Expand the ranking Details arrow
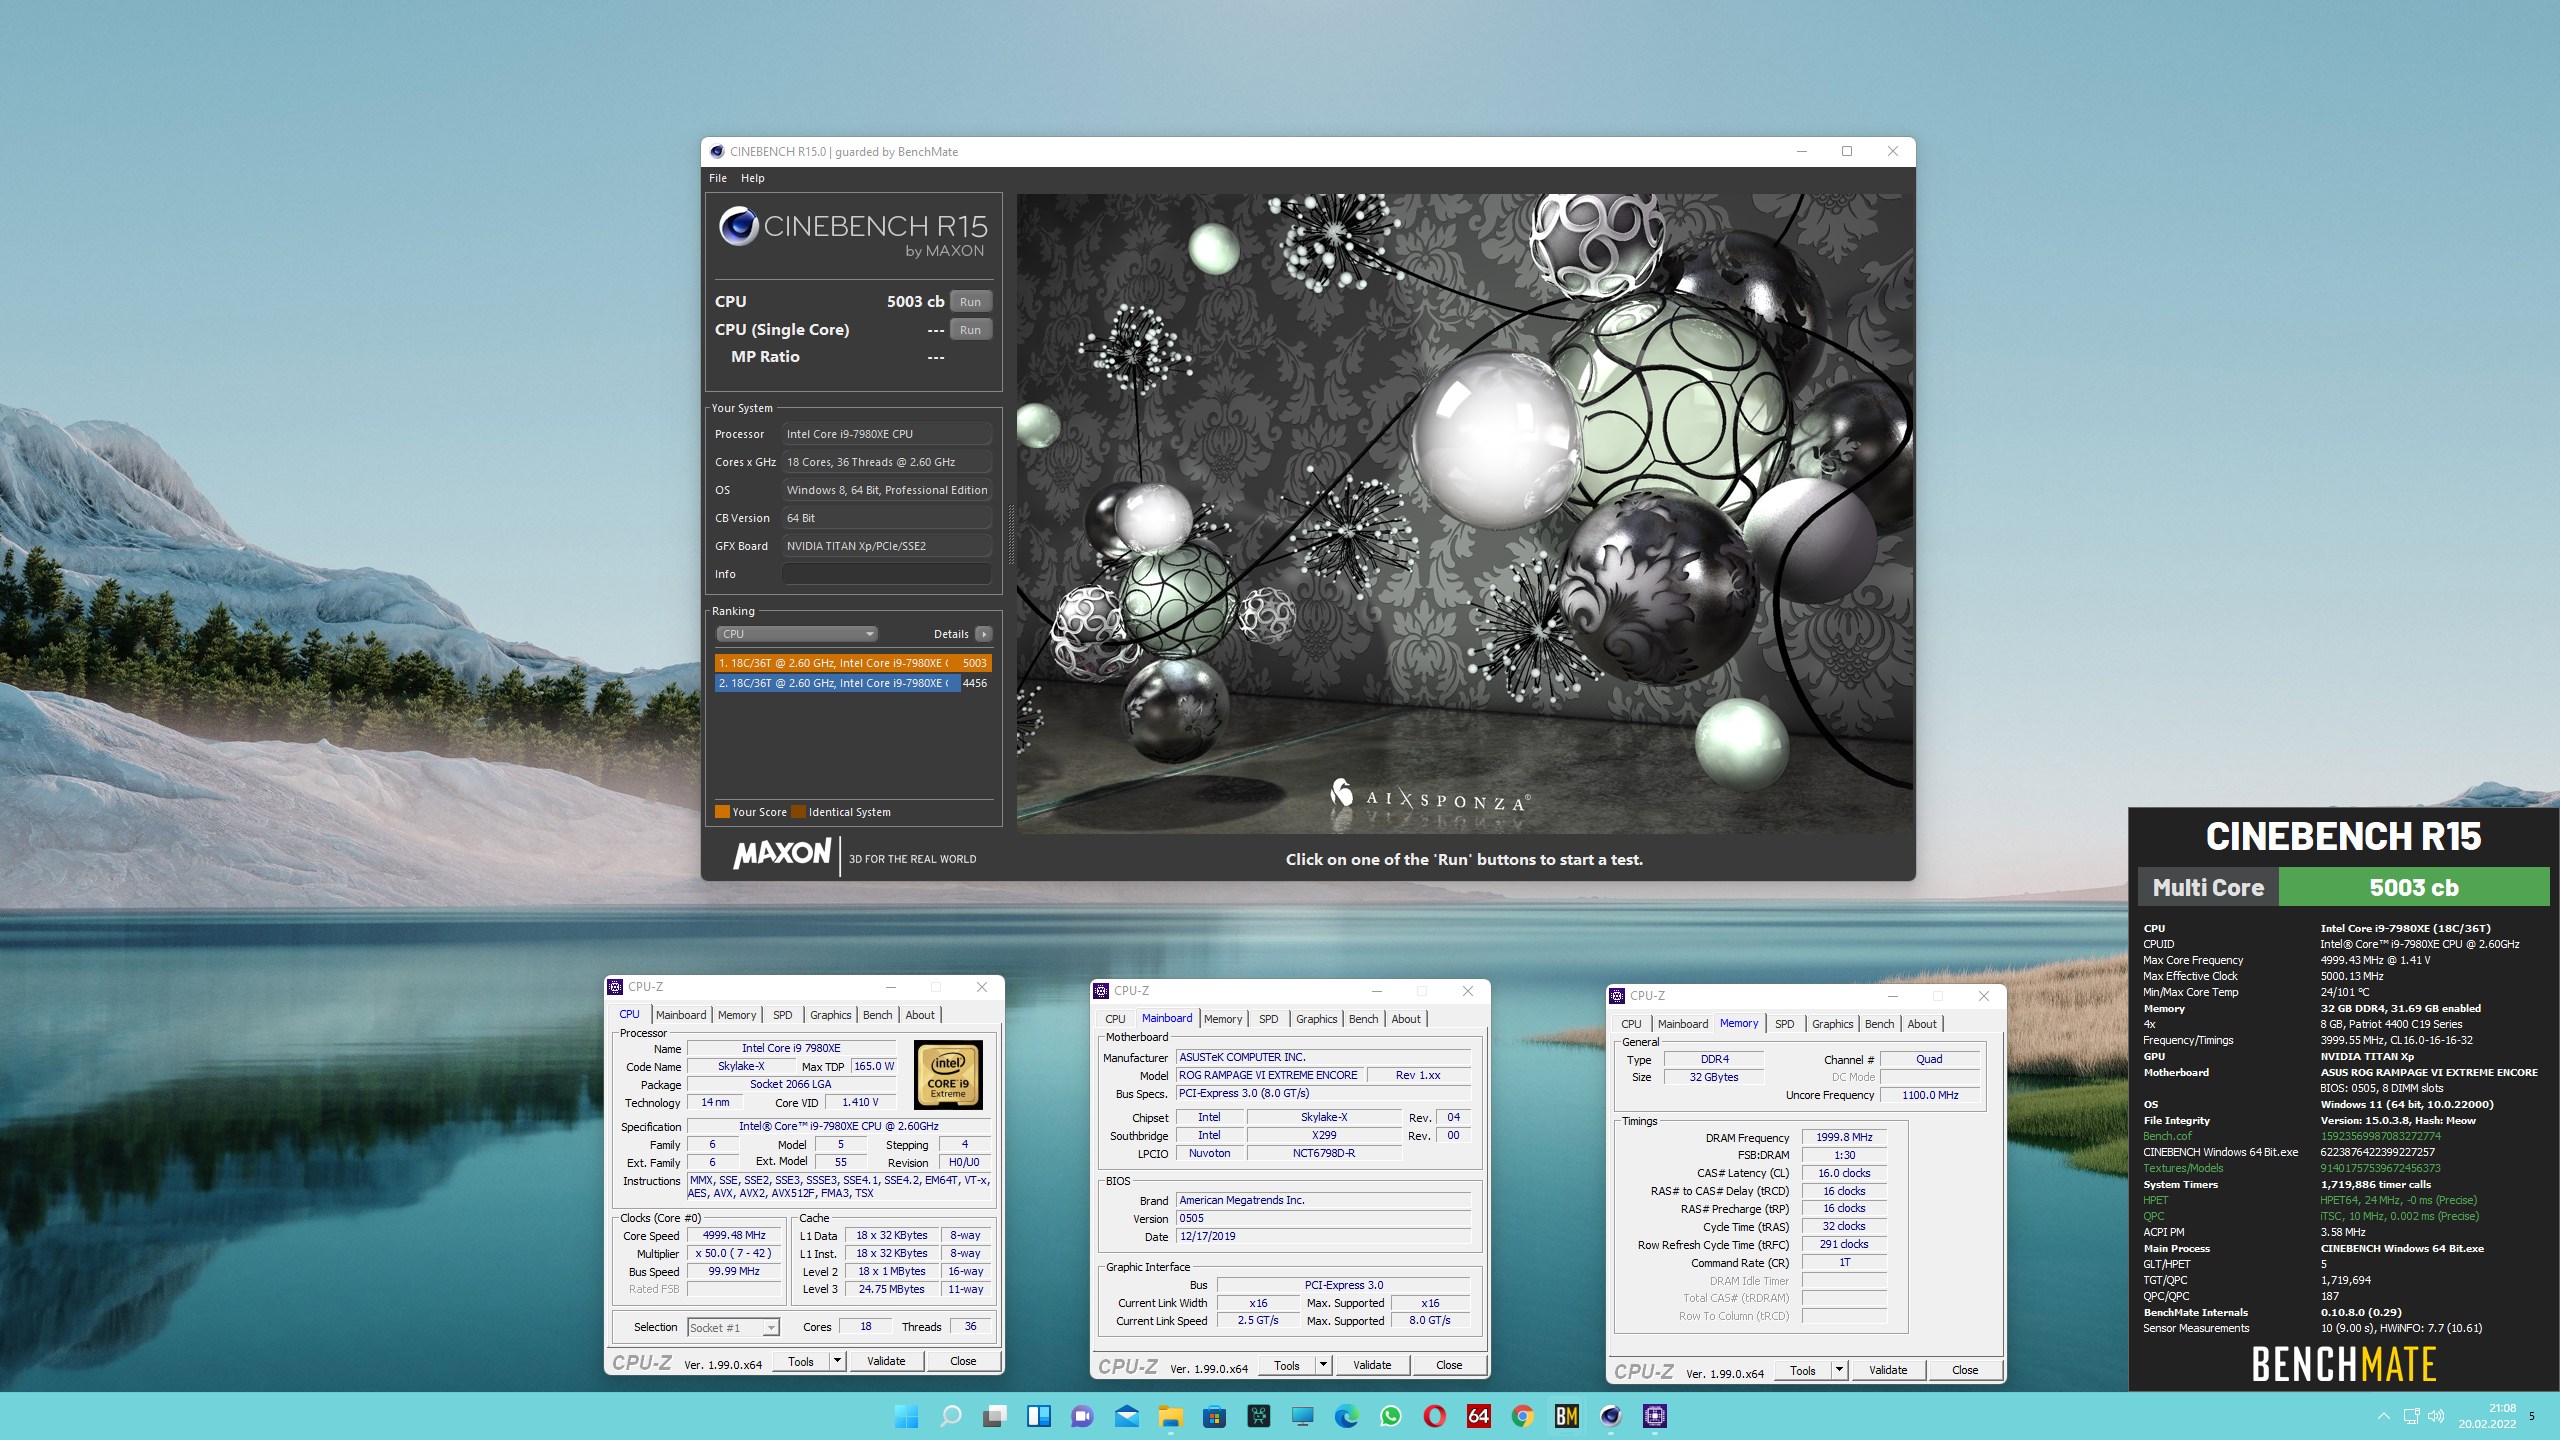Viewport: 2560px width, 1440px height. [x=984, y=634]
